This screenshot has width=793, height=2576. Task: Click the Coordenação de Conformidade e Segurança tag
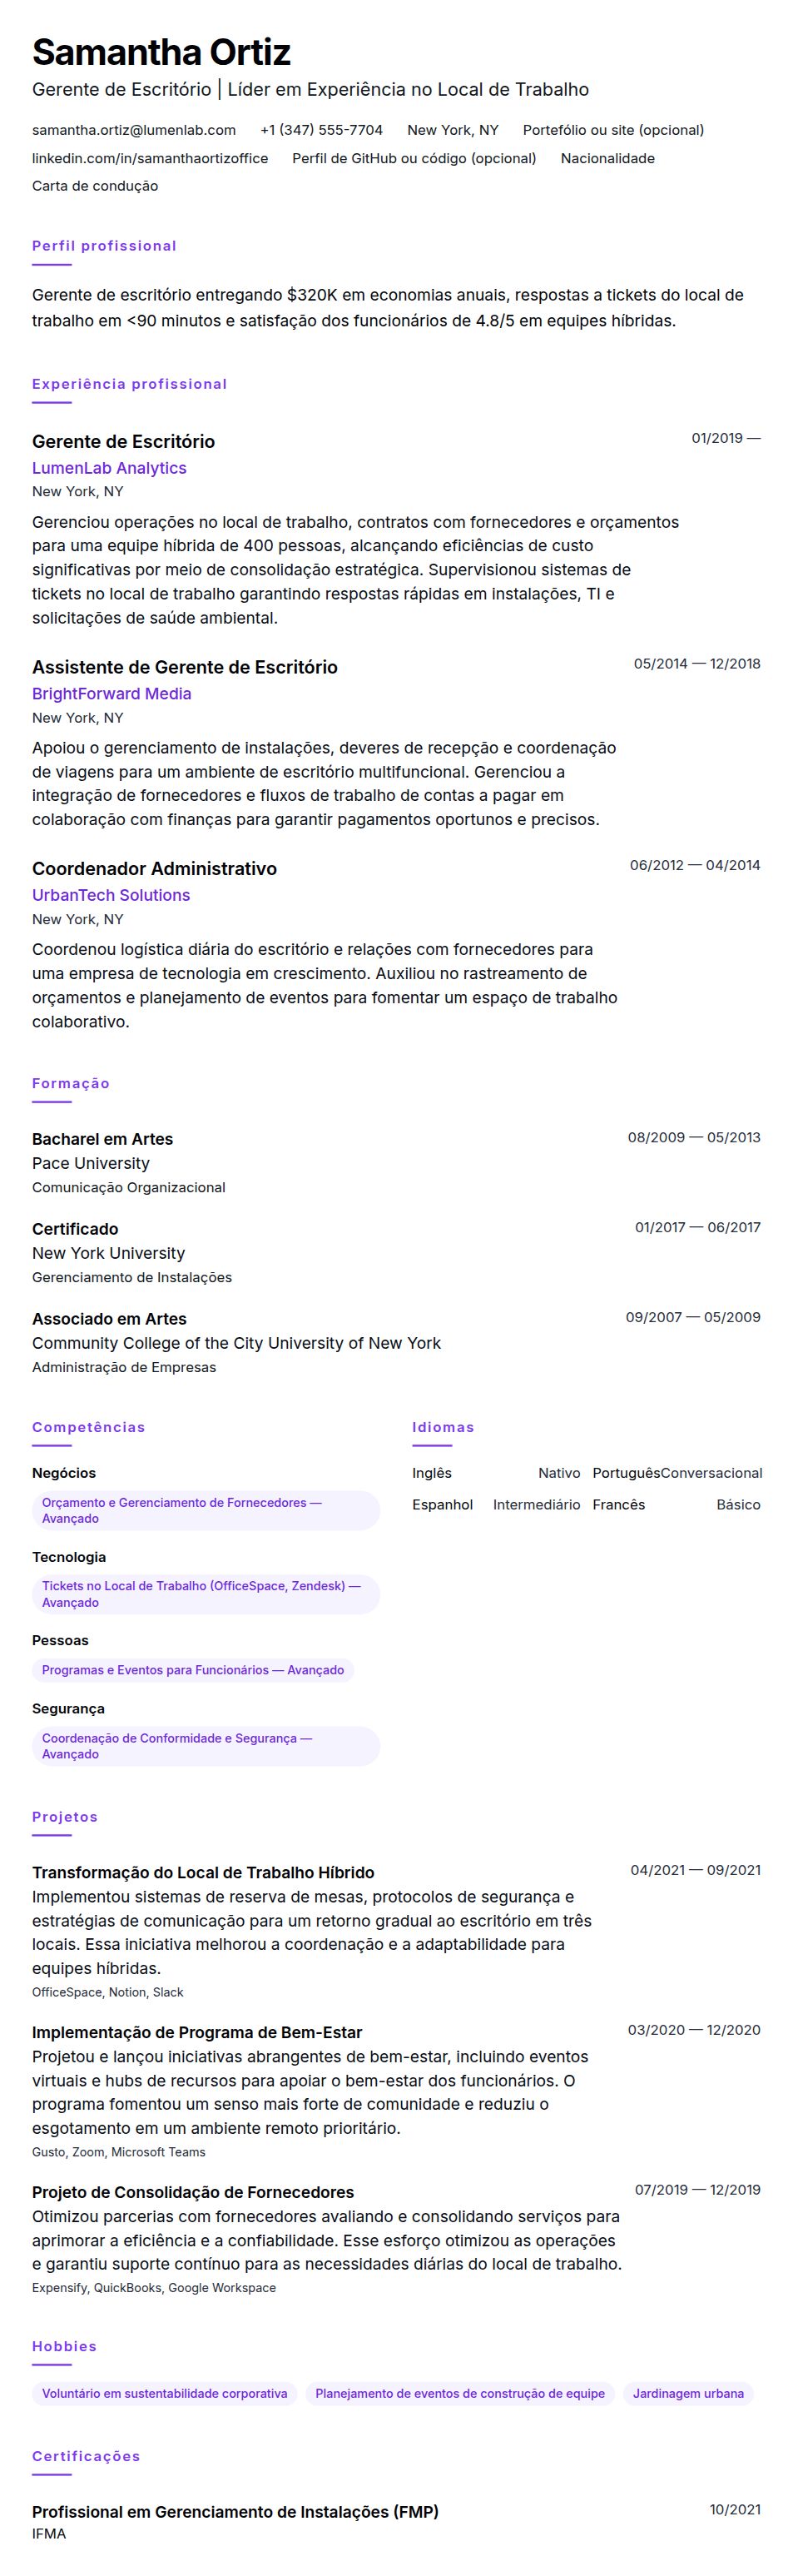point(206,1746)
